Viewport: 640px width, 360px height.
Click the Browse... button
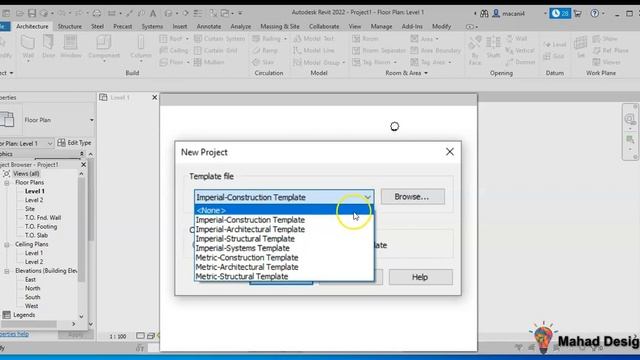[x=413, y=197]
